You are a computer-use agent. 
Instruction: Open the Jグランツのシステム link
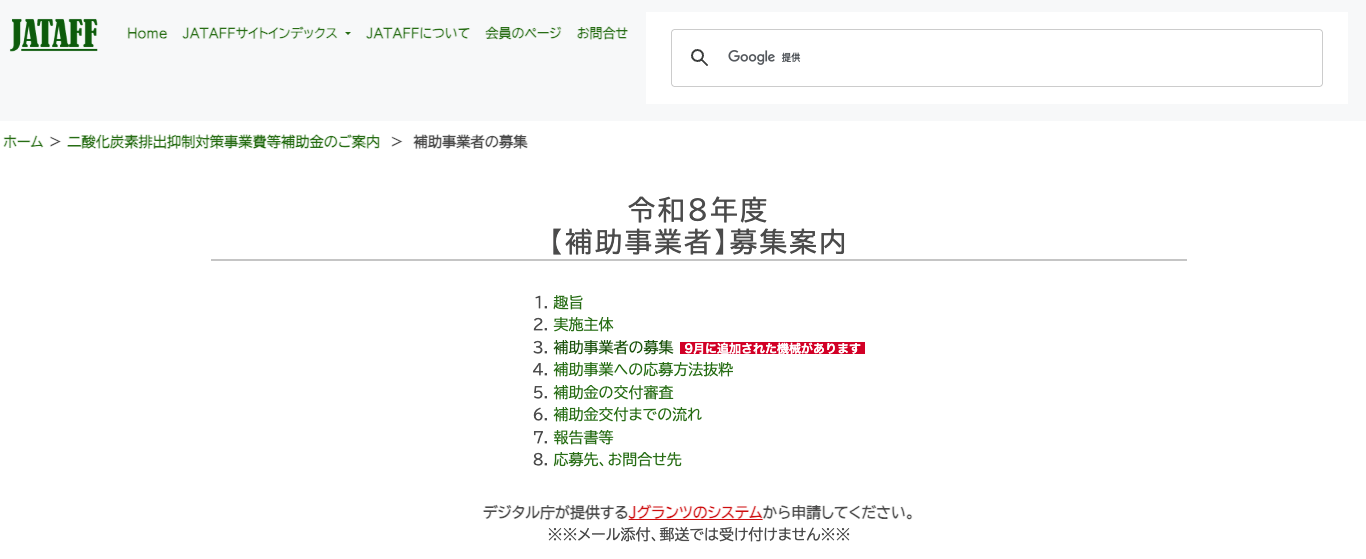coord(696,513)
